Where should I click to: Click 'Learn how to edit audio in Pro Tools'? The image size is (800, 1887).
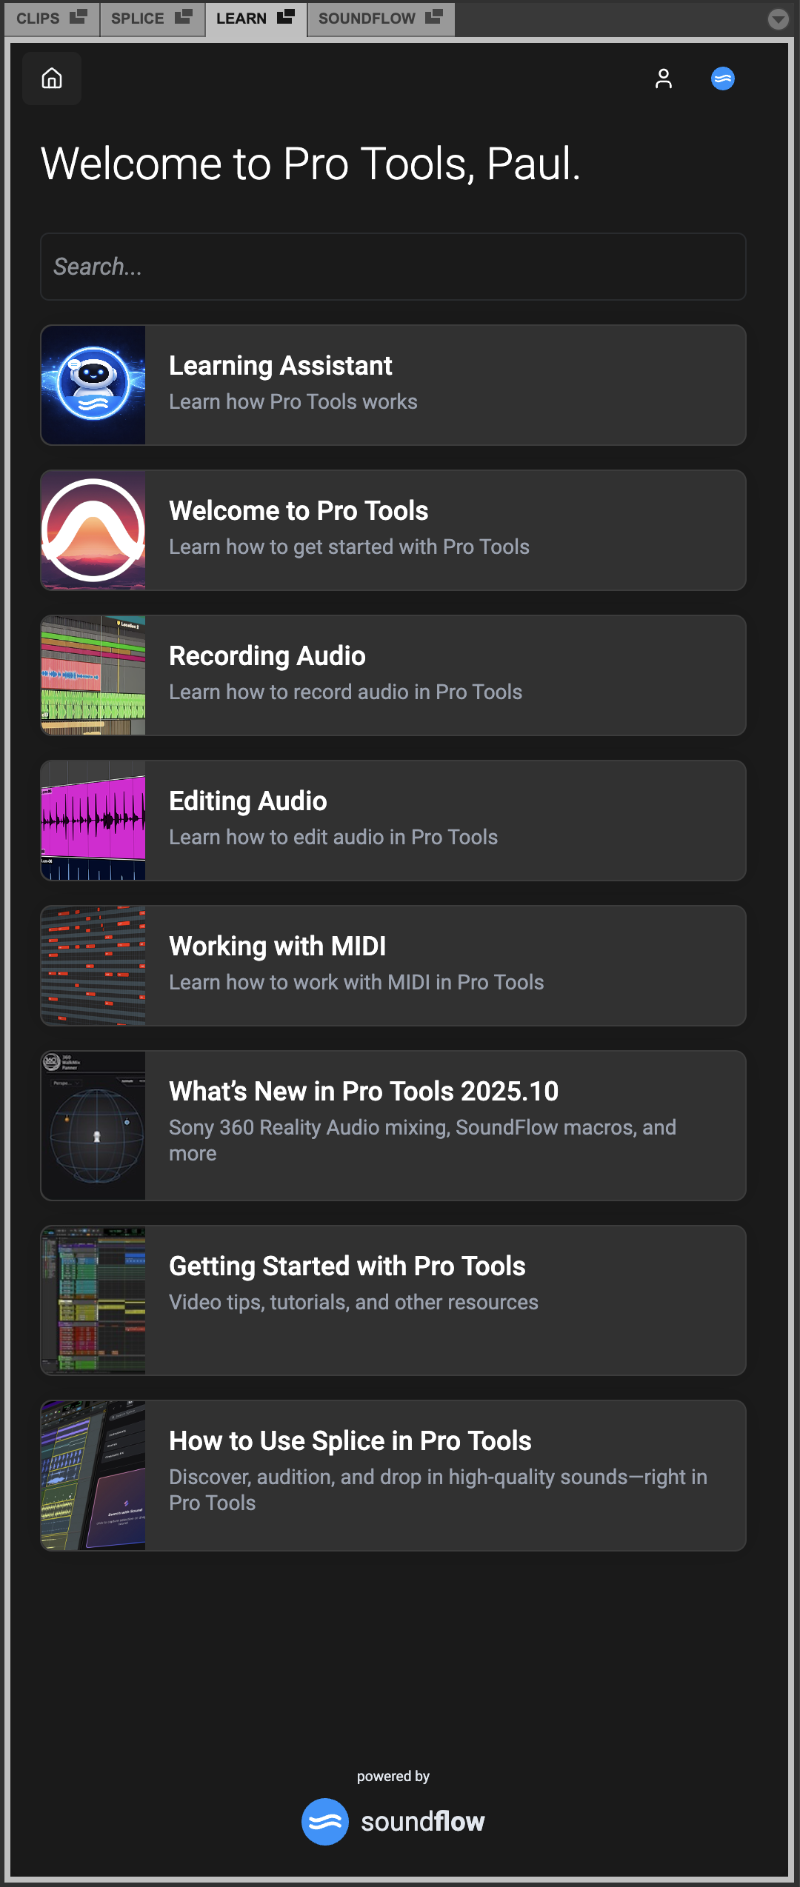(333, 837)
